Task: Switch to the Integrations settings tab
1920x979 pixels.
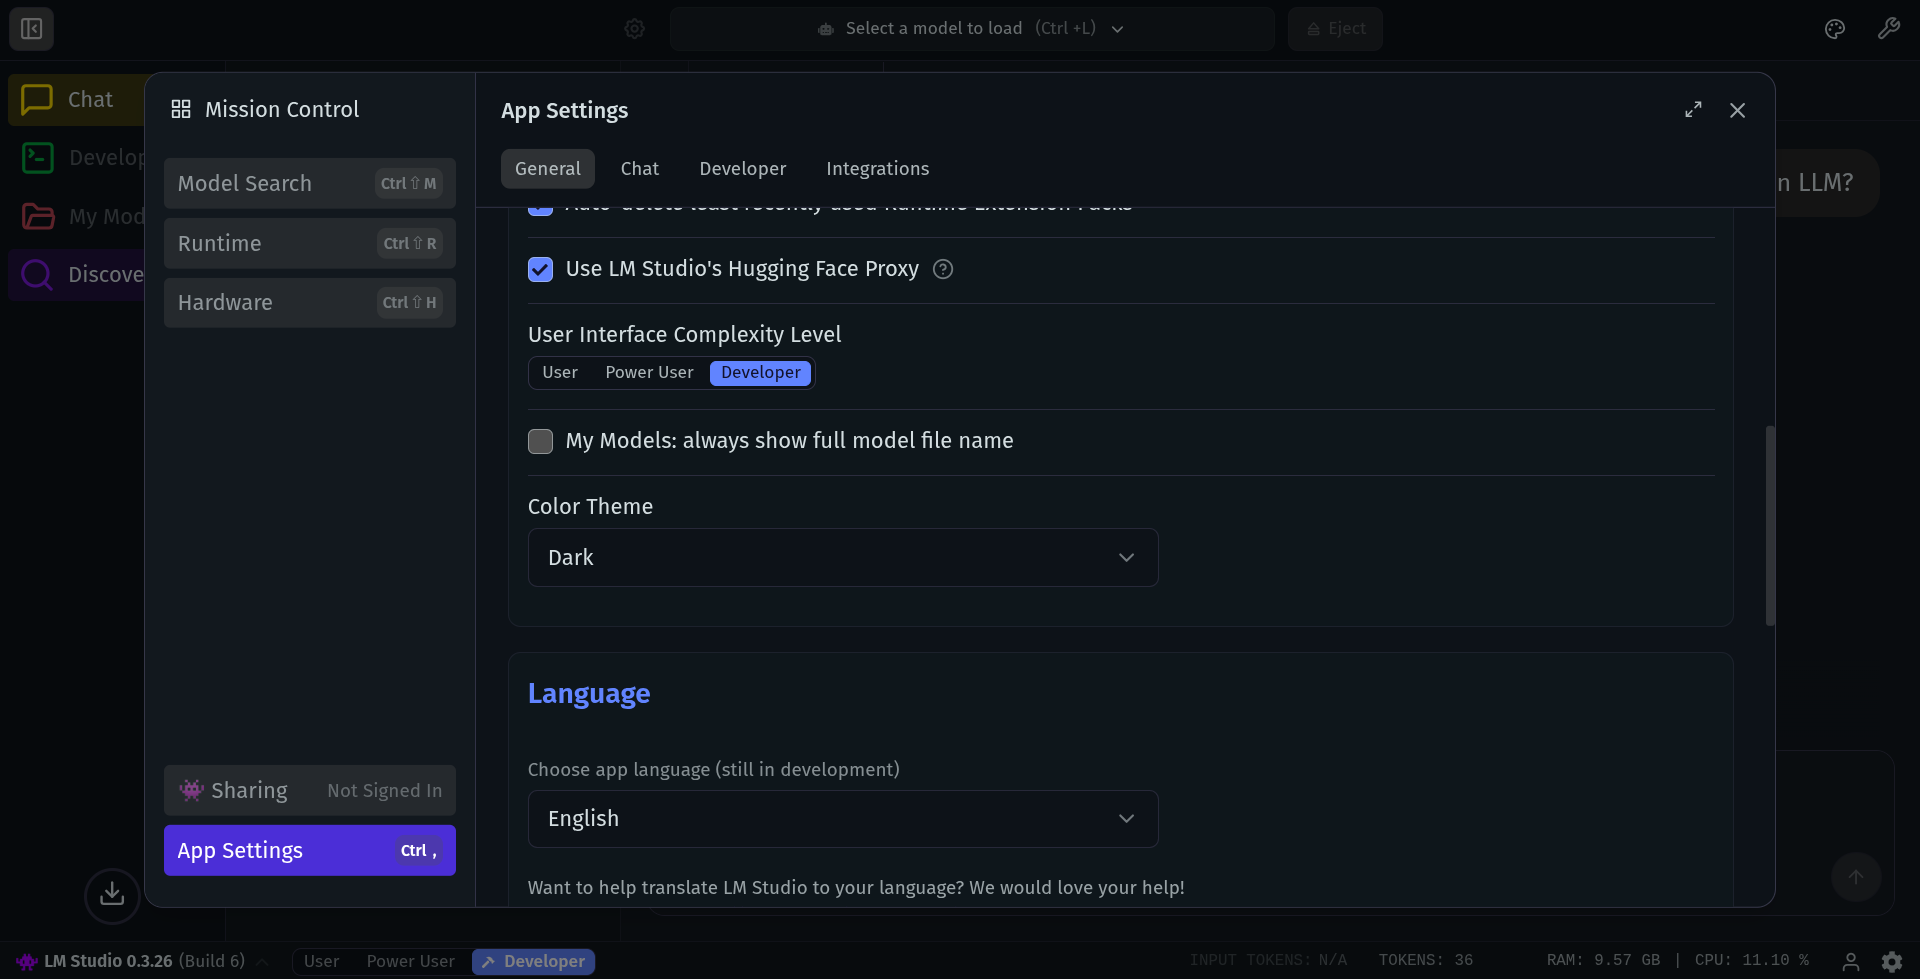Action: coord(877,168)
